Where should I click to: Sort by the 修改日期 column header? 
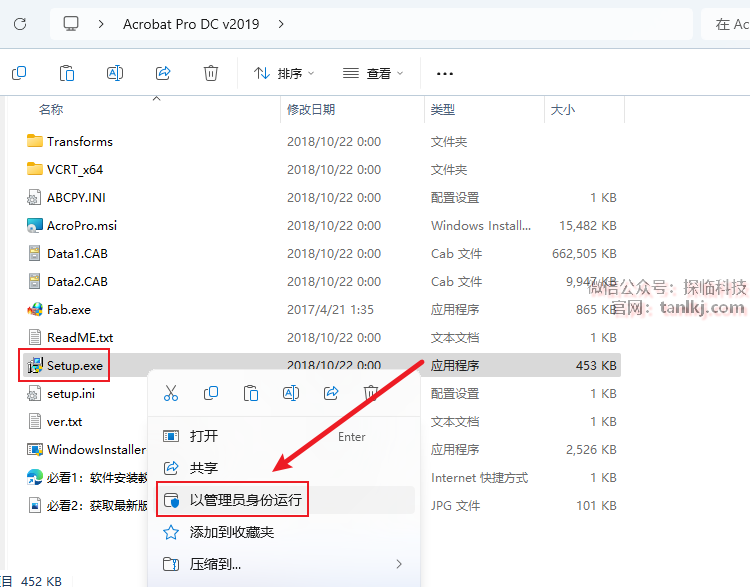[313, 110]
